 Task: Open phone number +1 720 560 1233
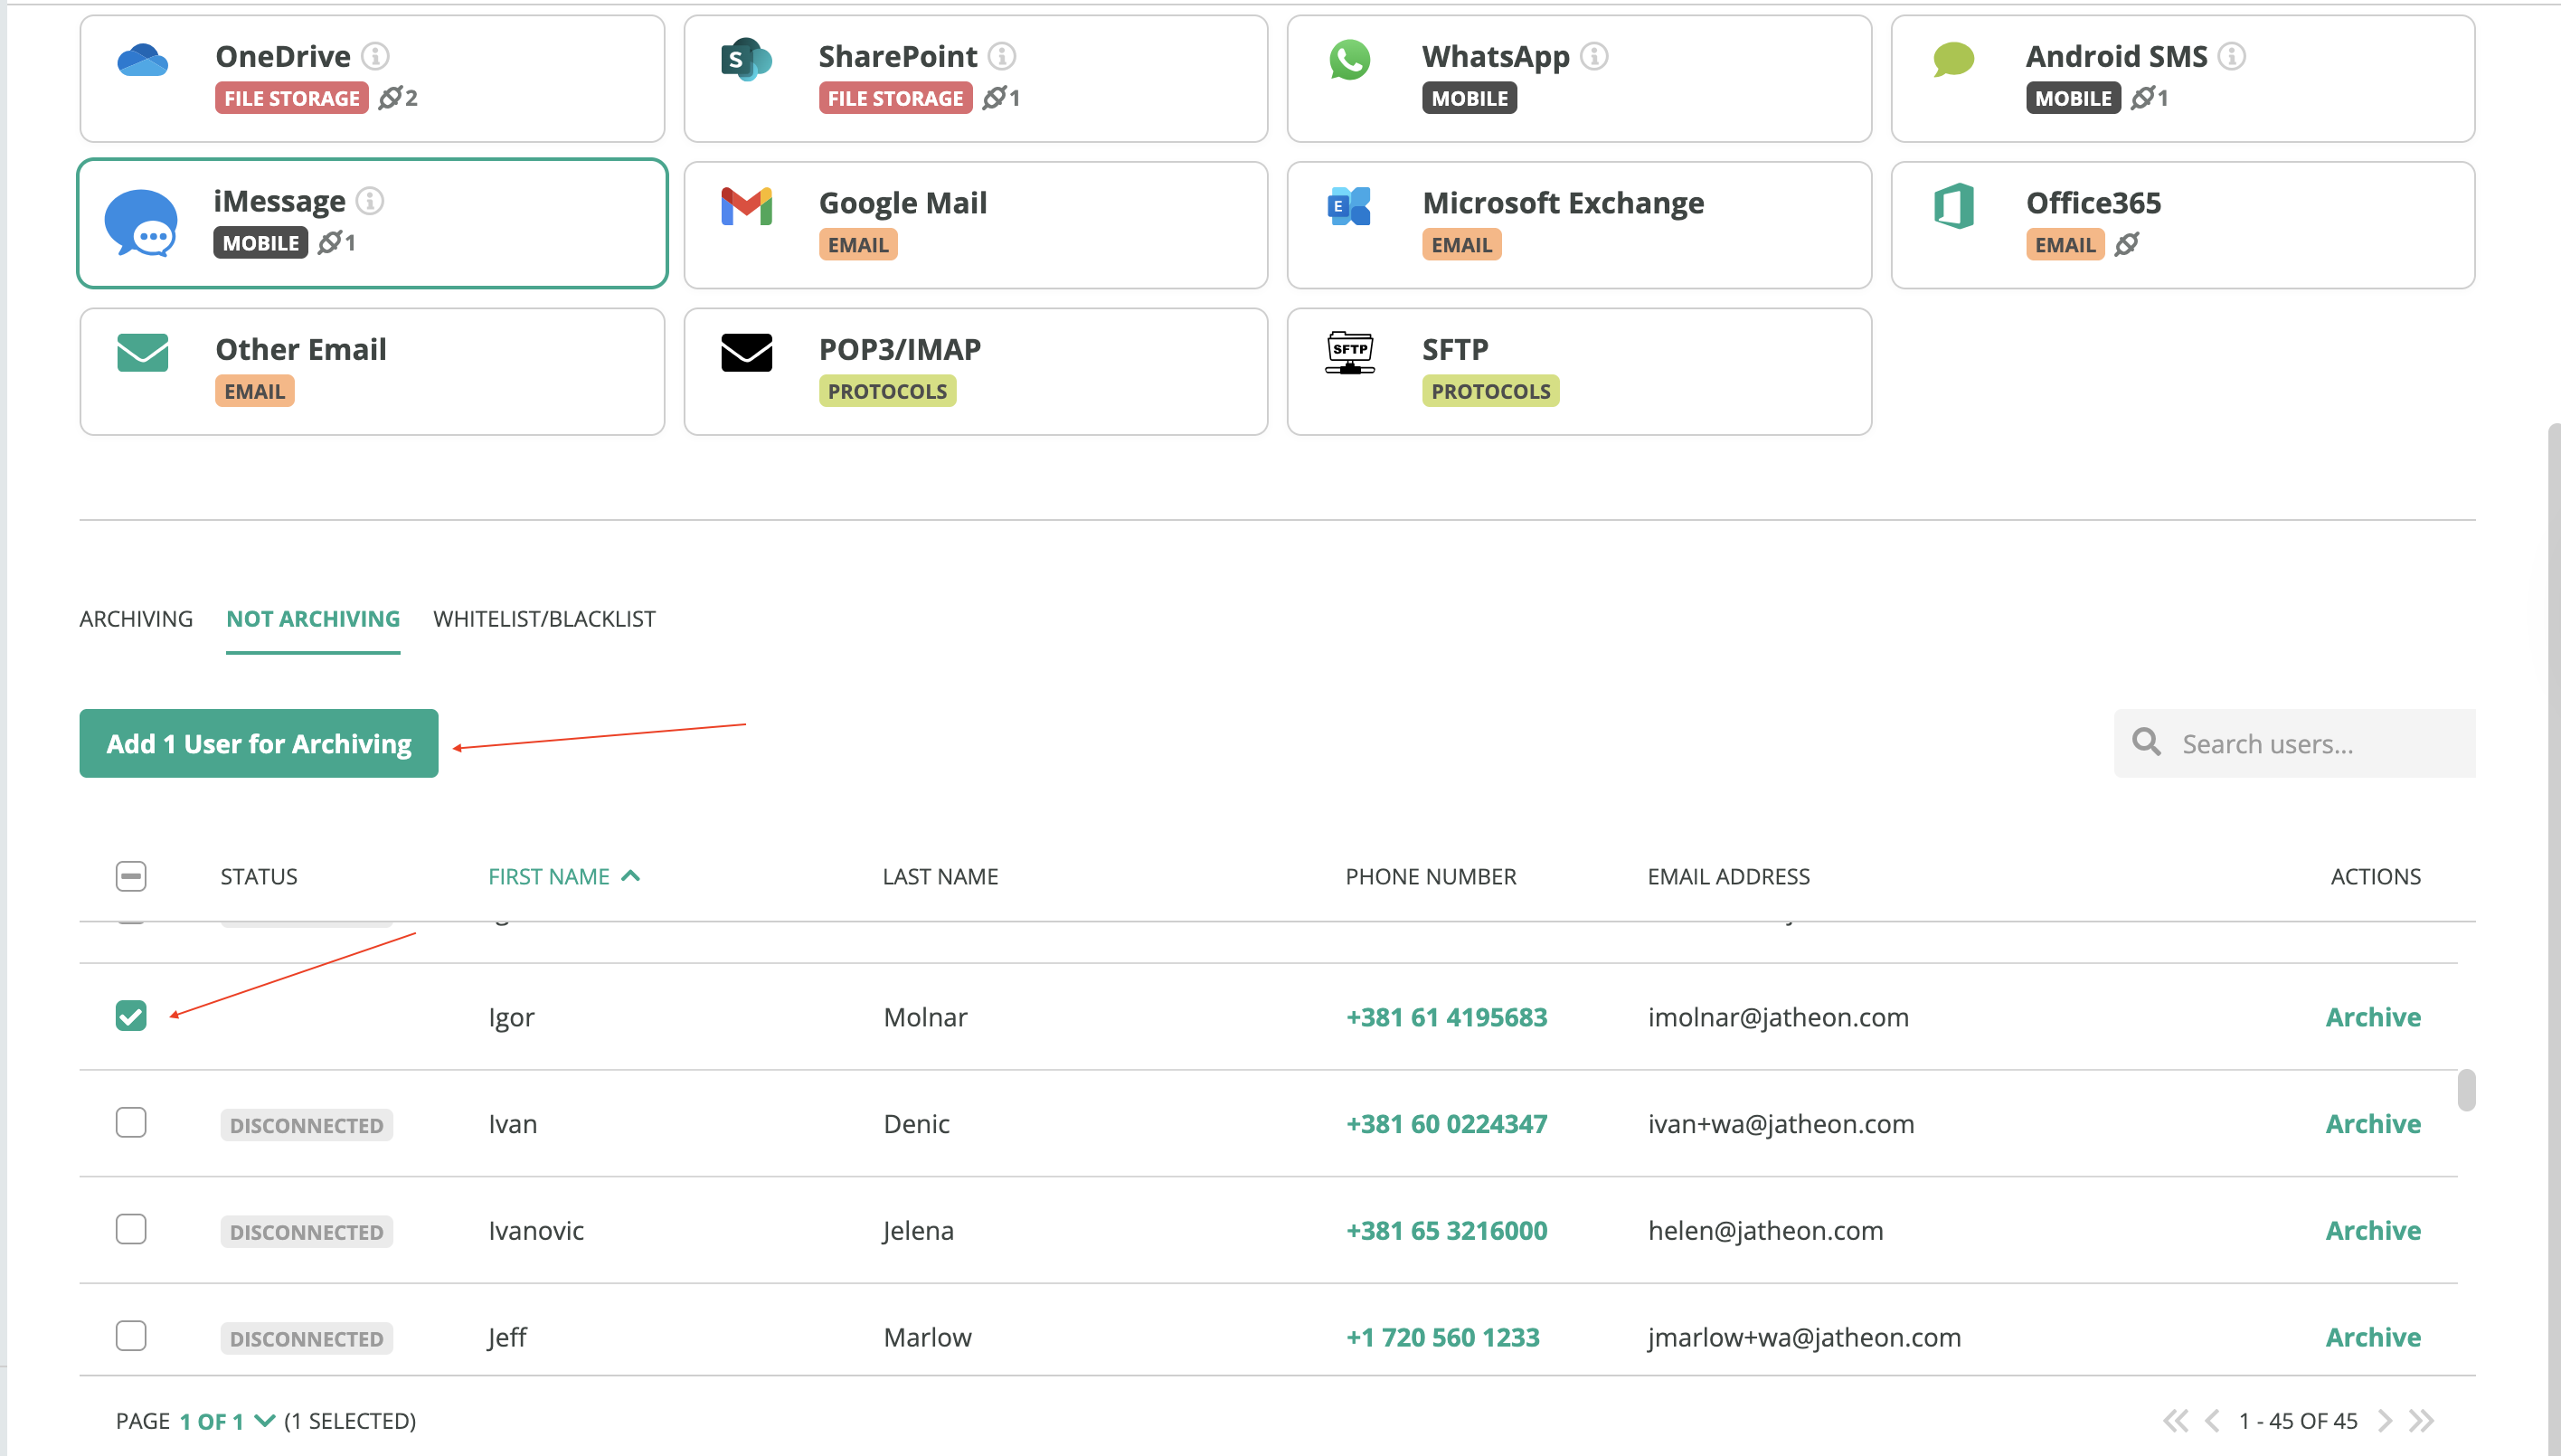point(1442,1337)
